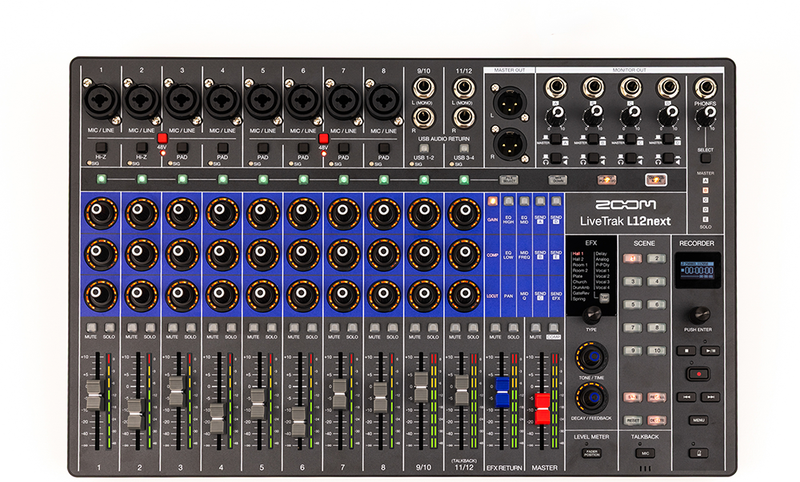Choose scene 2 button
The image size is (800, 482).
(x=657, y=258)
